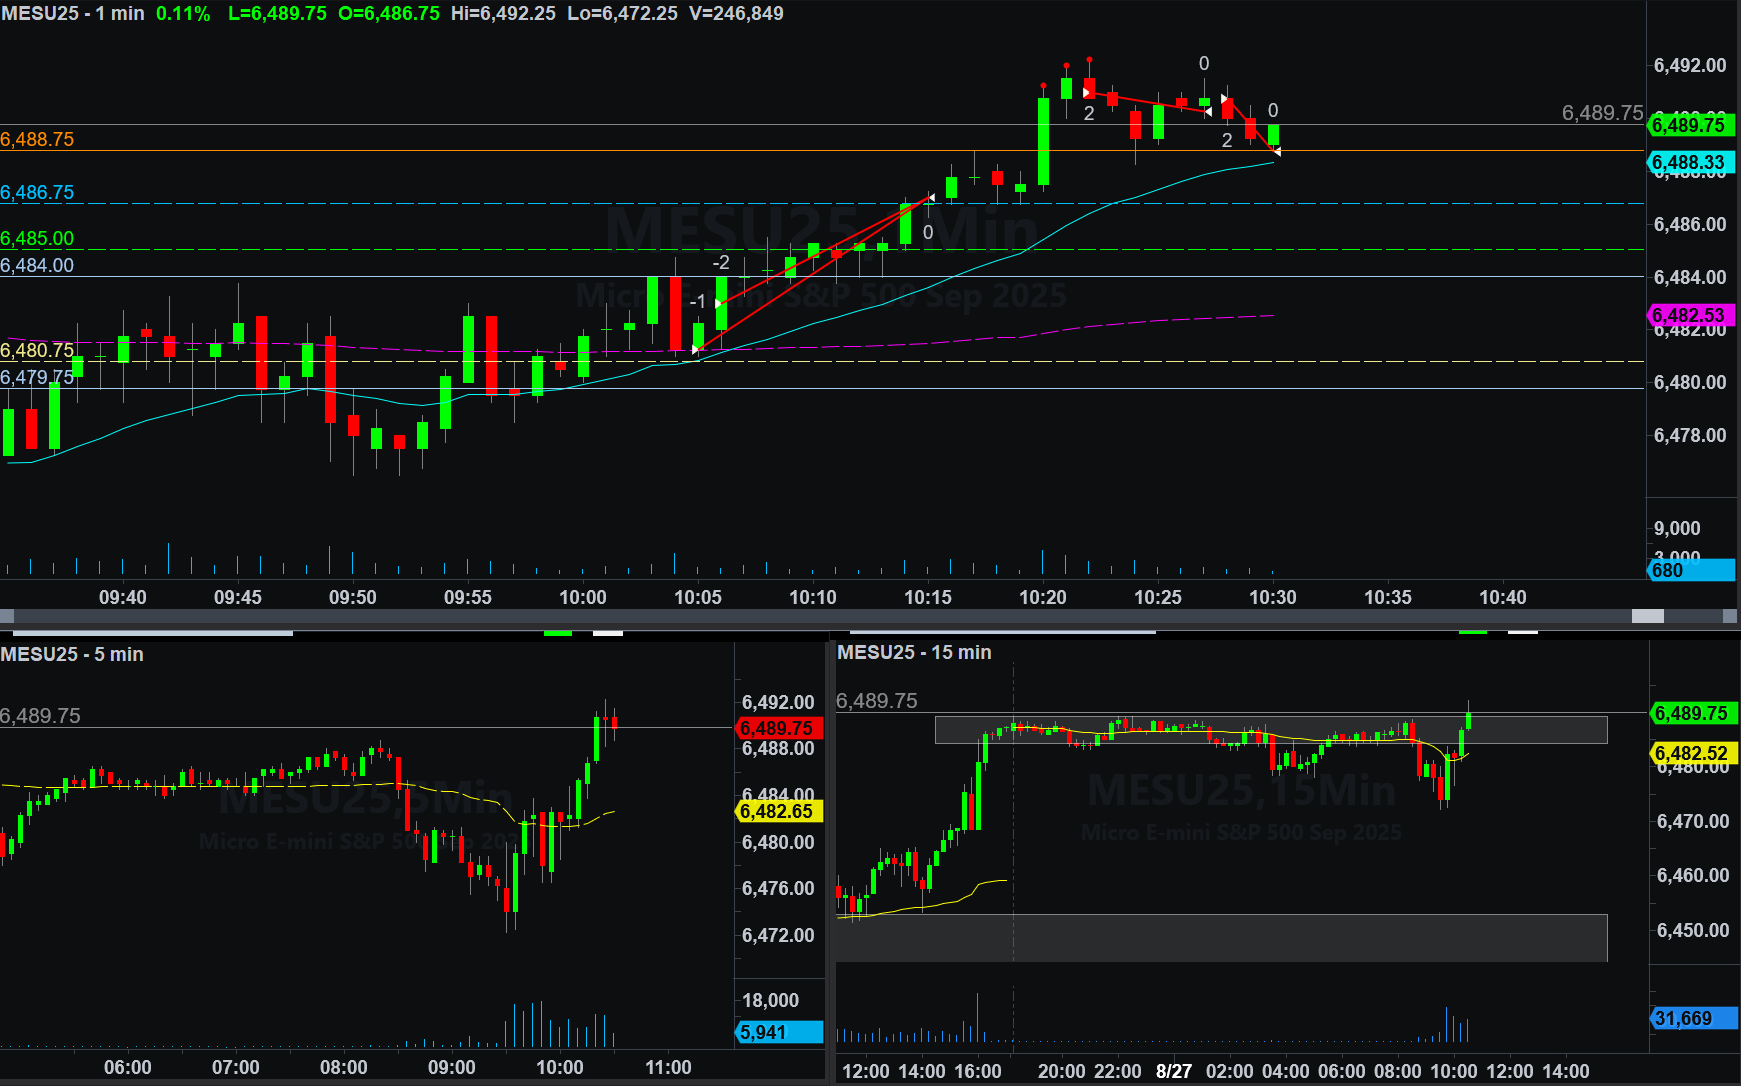
Task: Activate the MESU25 - 15 min chart title
Action: 914,652
